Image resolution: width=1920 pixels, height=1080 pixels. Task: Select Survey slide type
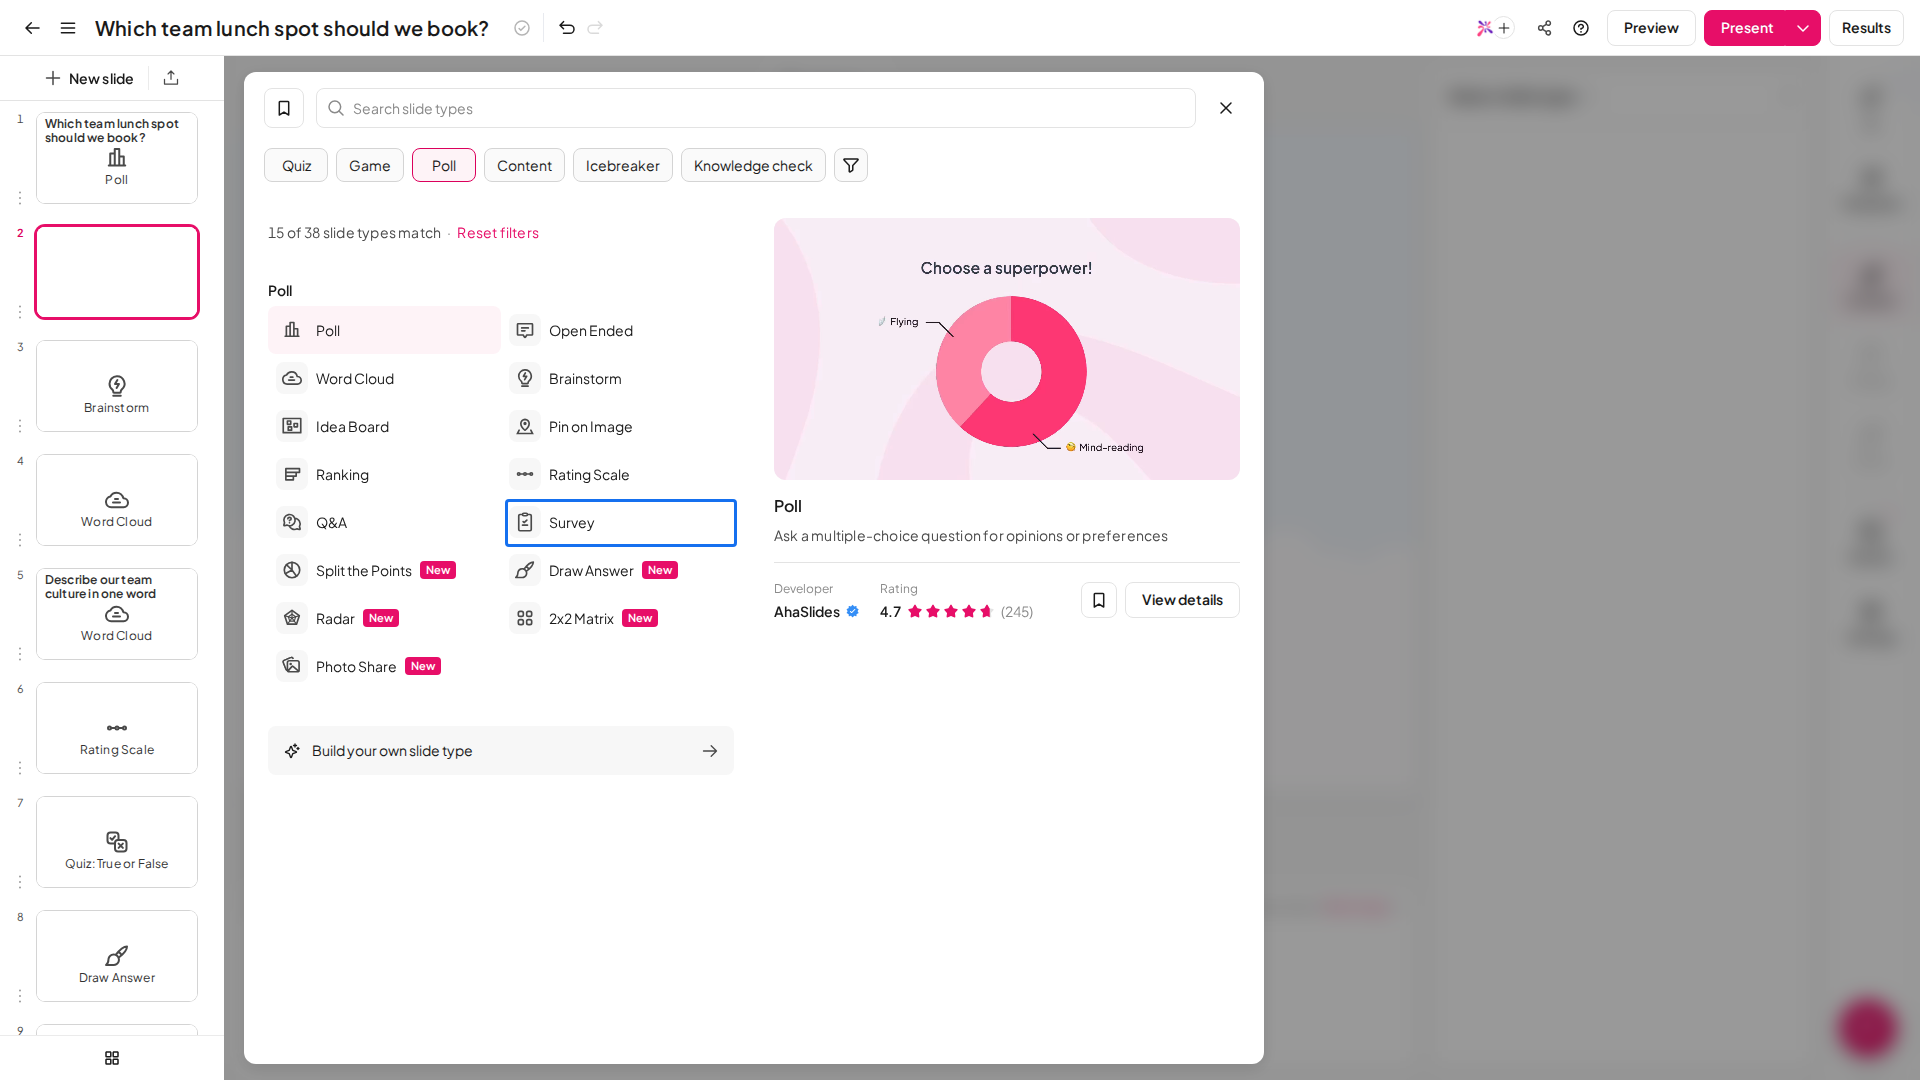(621, 522)
